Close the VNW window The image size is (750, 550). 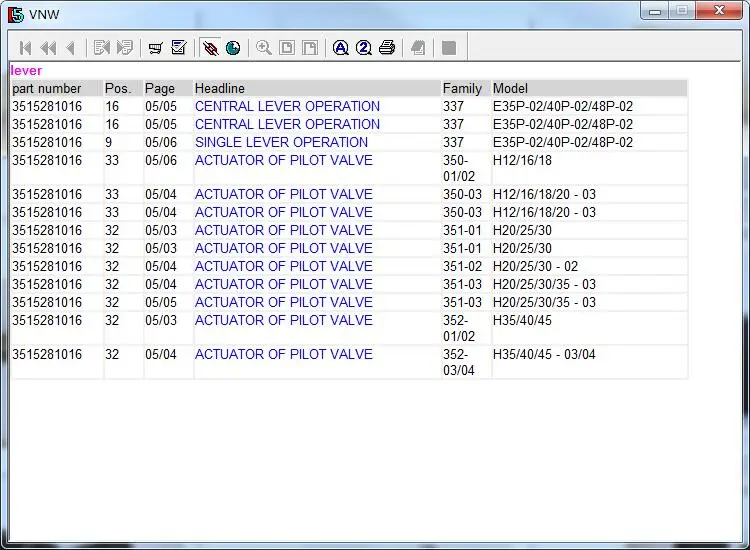pyautogui.click(x=720, y=11)
